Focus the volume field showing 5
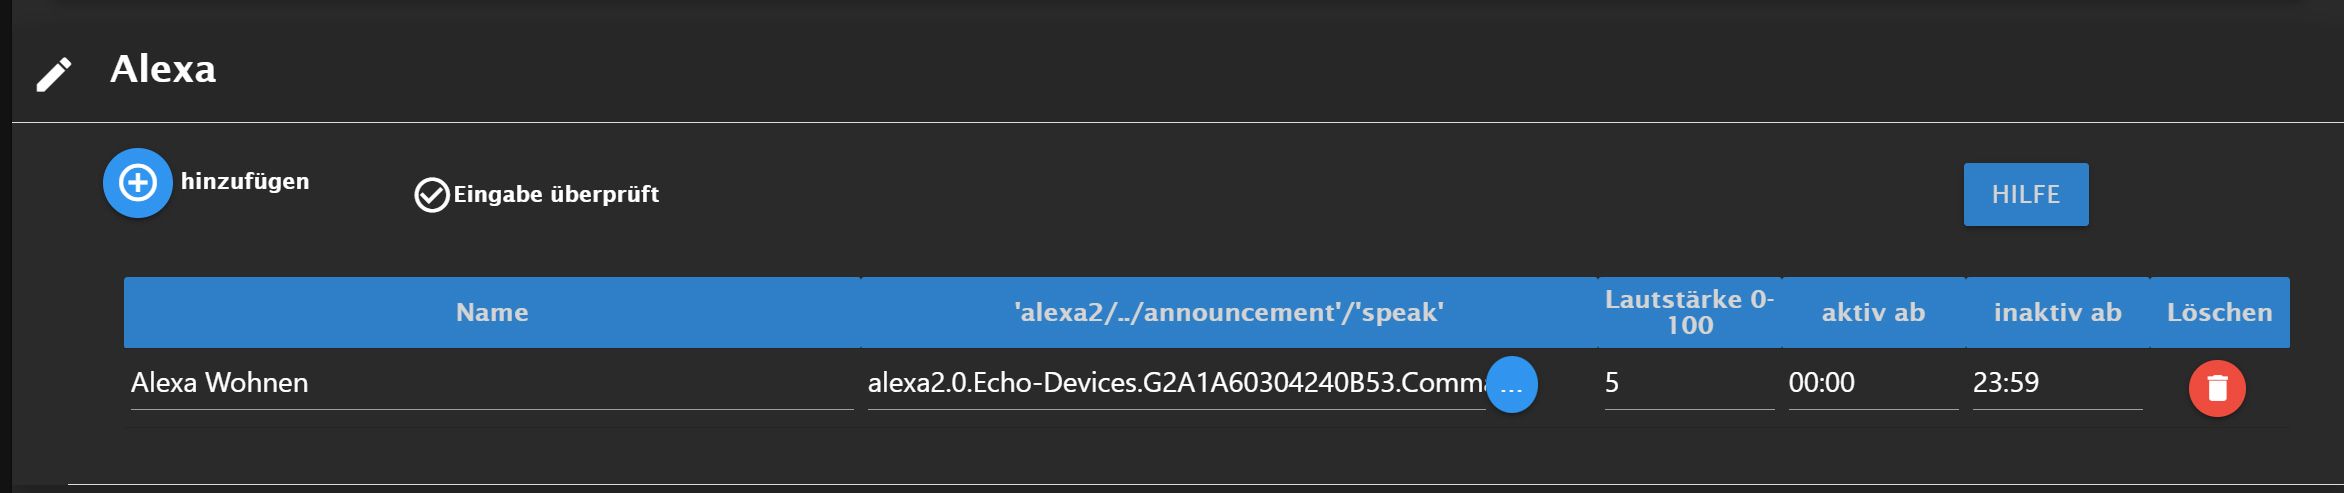Image resolution: width=2344 pixels, height=493 pixels. (1688, 383)
